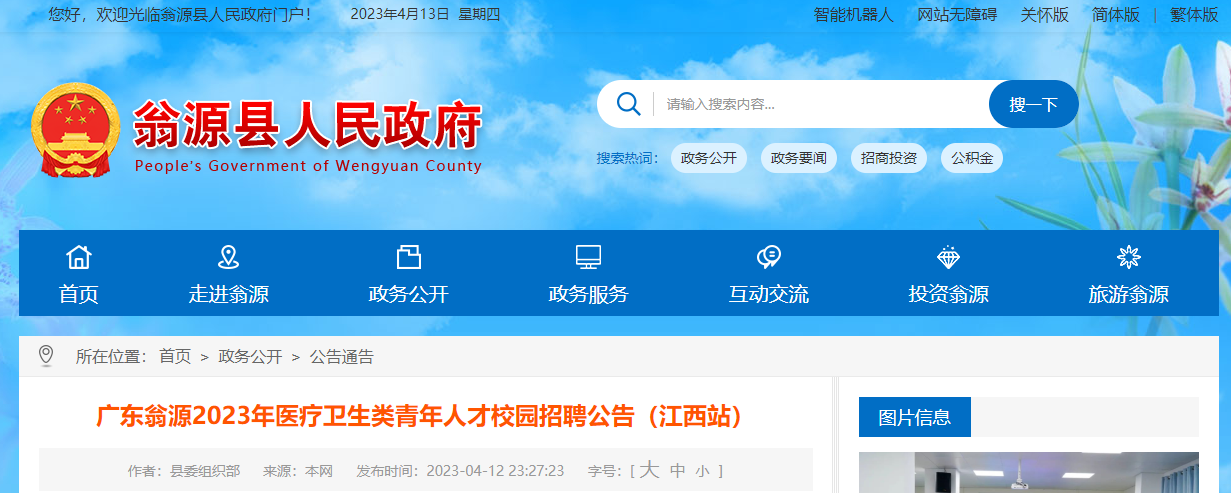1231x493 pixels.
Task: Click the author text 县委组织部
Action: [x=205, y=470]
